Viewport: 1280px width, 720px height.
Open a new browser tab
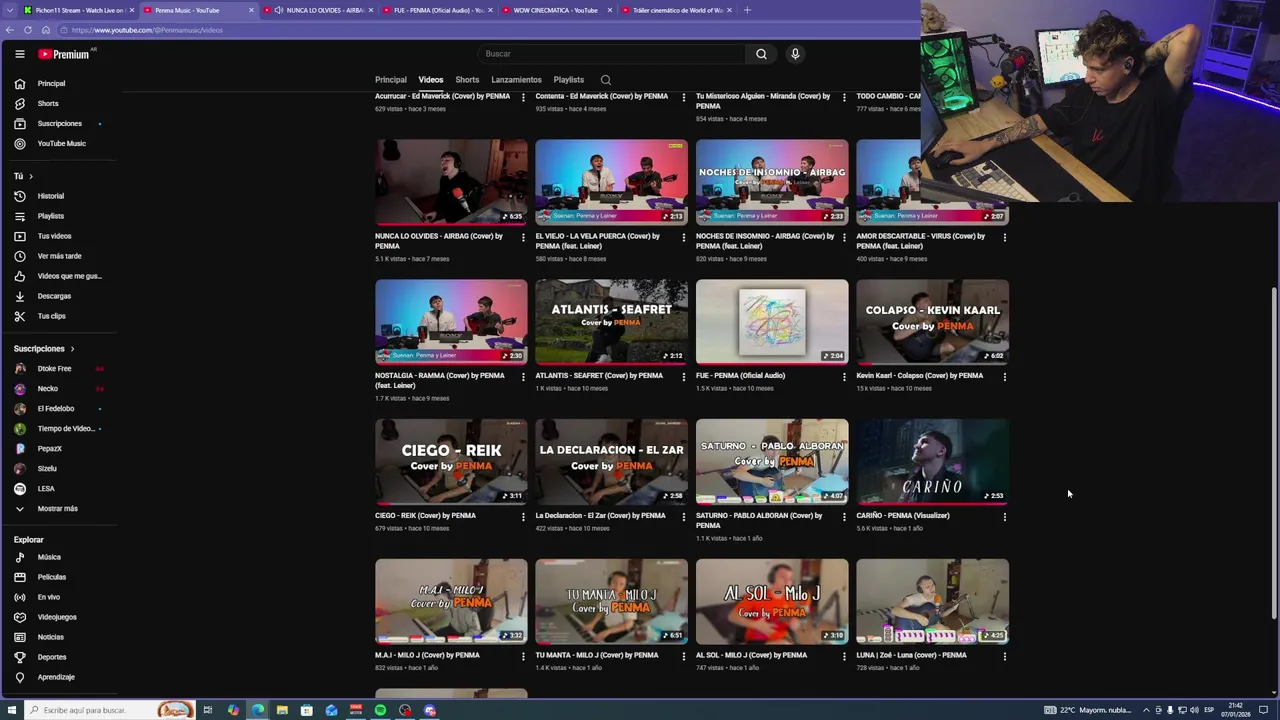[x=747, y=10]
